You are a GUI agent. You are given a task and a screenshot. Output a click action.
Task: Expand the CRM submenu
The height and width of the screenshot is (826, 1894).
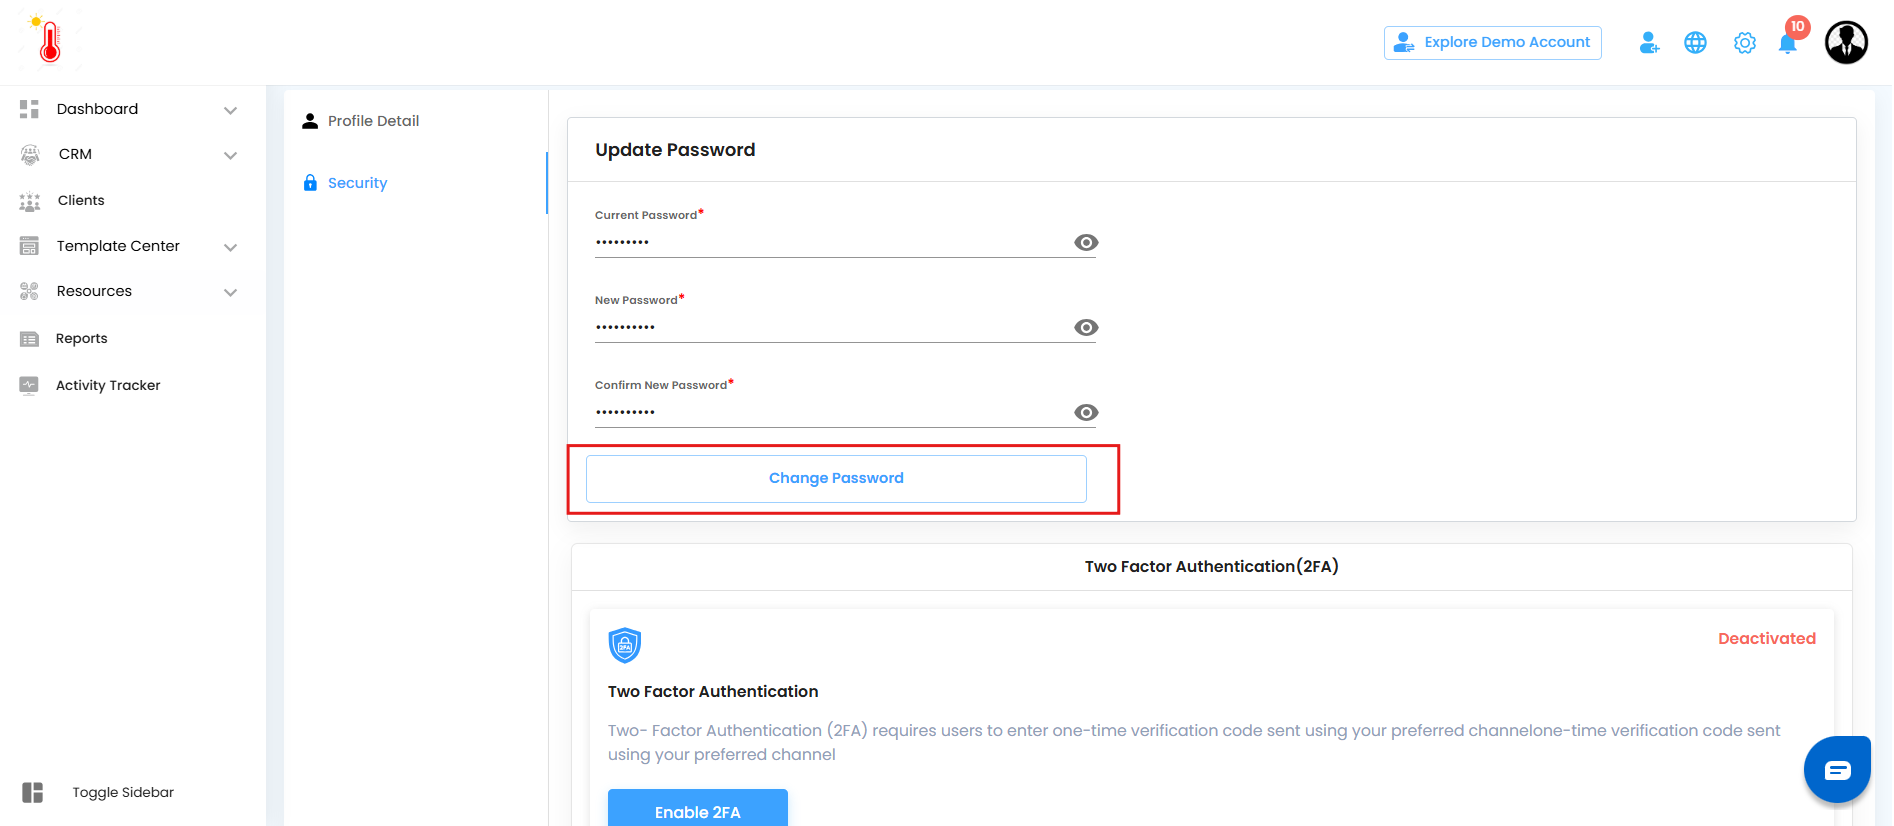(x=230, y=155)
